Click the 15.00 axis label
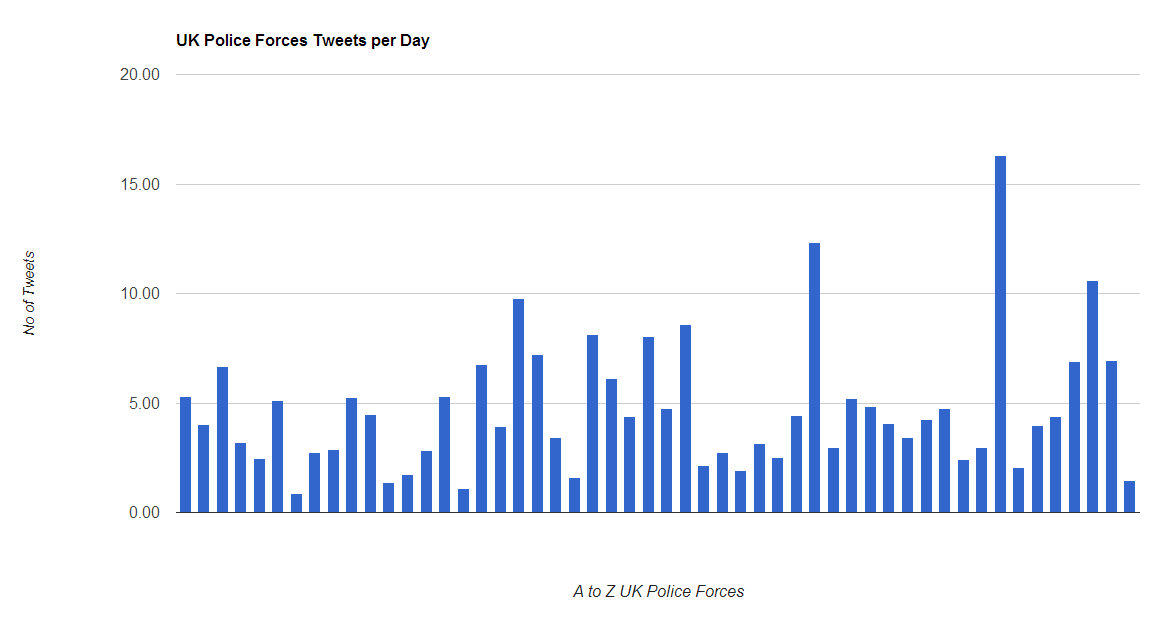 click(x=140, y=184)
